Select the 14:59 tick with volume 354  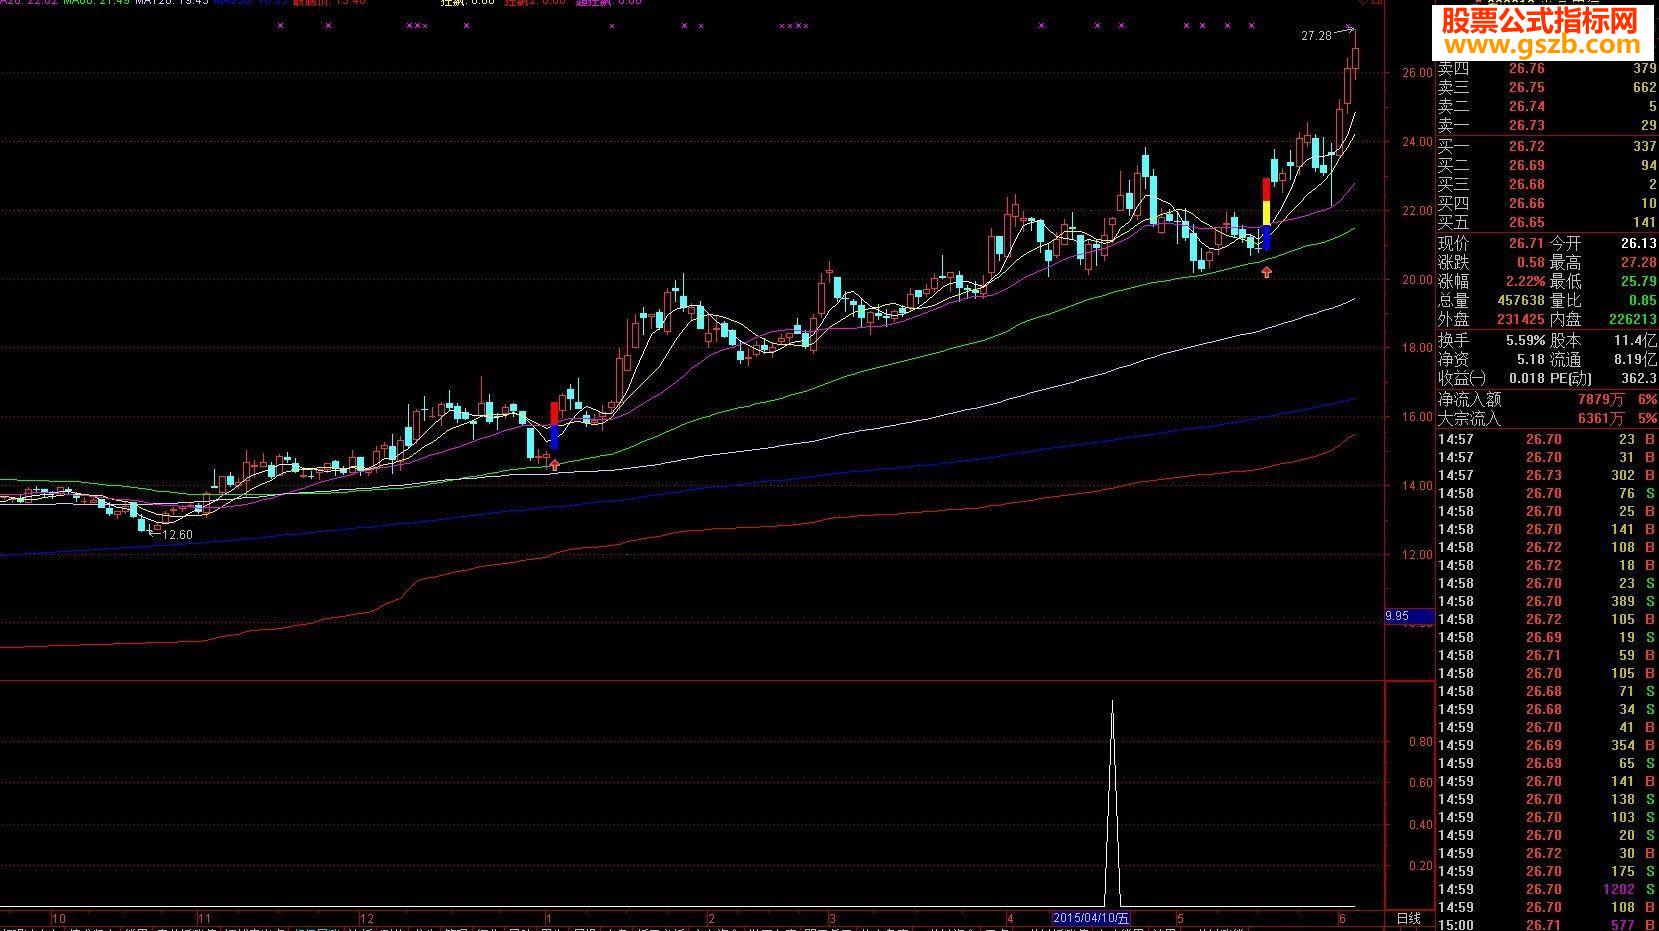1547,746
